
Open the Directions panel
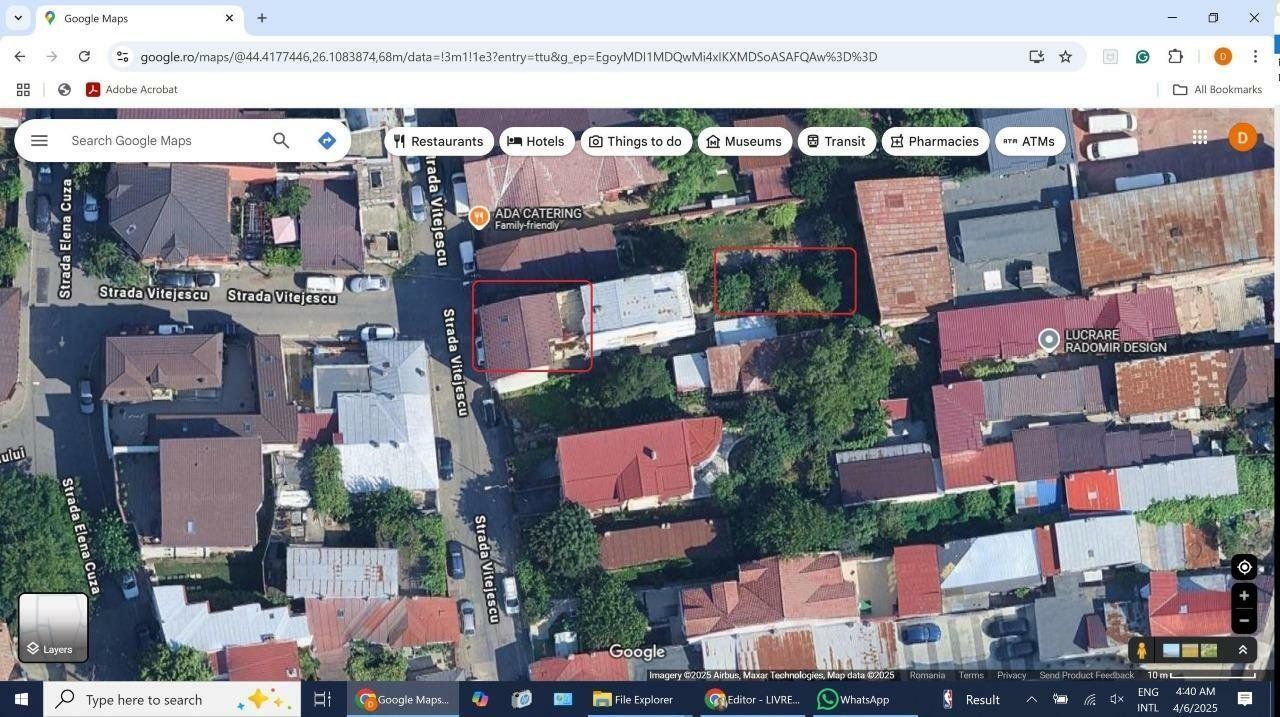326,140
